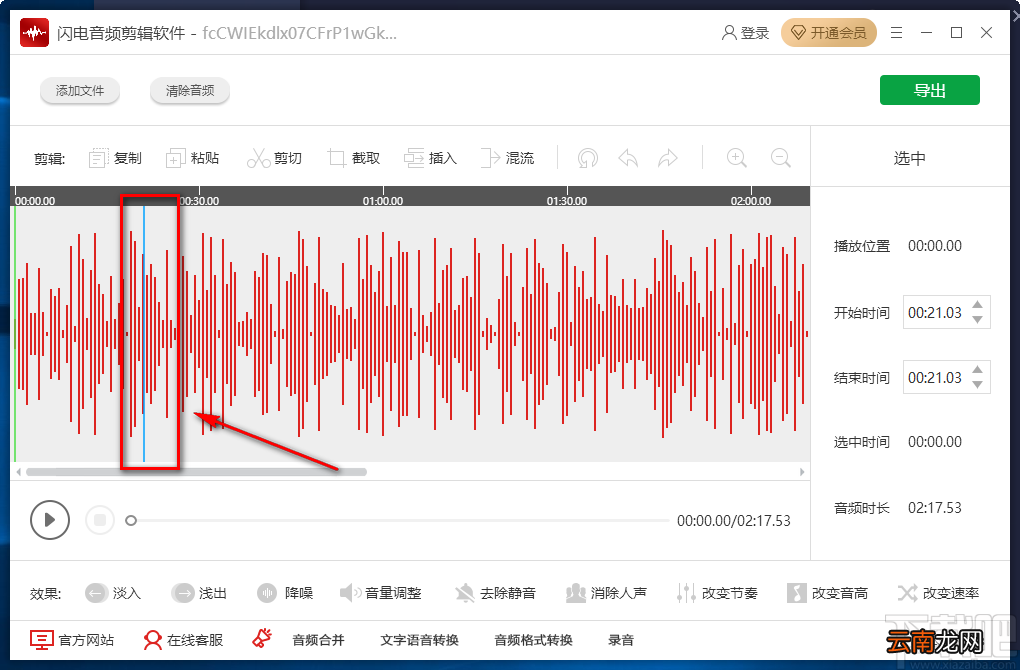Apply the Fade Out (浅出) effect
Image resolution: width=1020 pixels, height=670 pixels.
click(199, 593)
